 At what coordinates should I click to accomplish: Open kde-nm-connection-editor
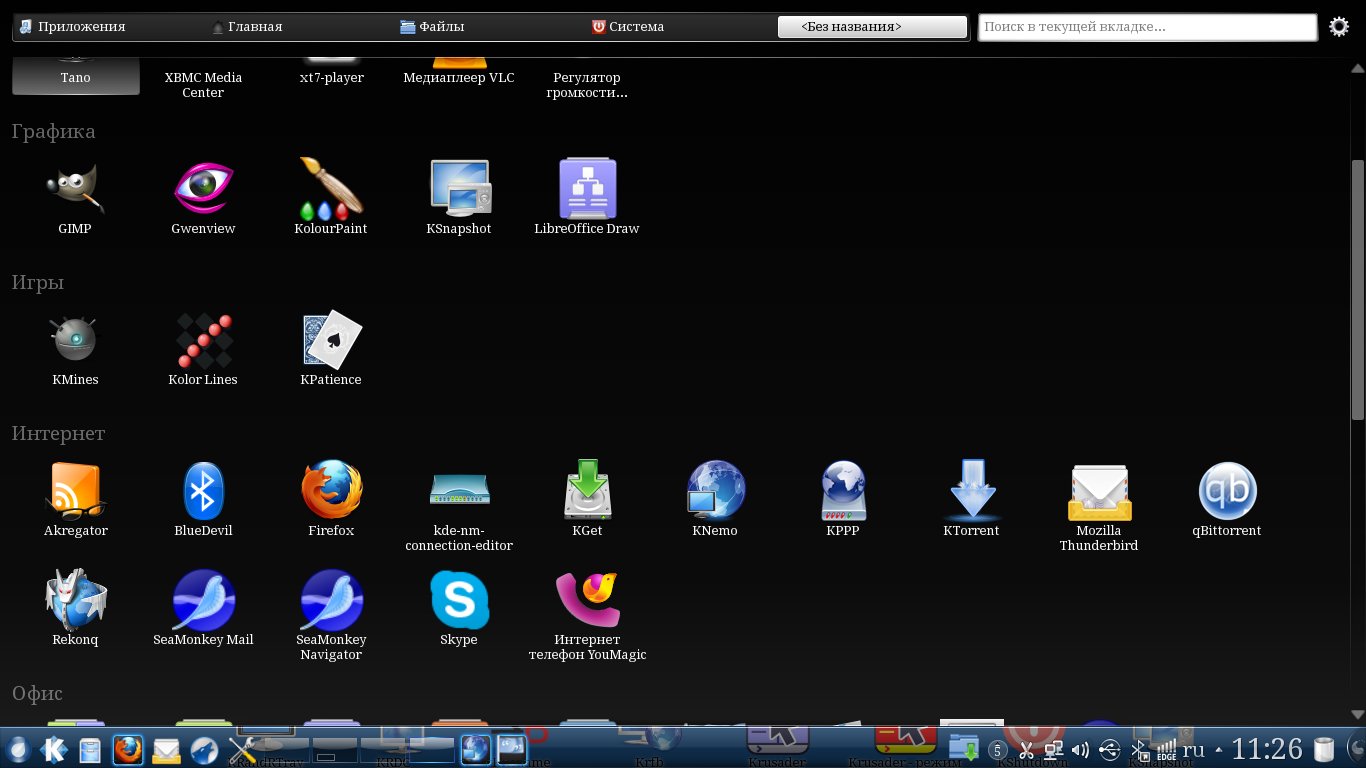pyautogui.click(x=459, y=508)
